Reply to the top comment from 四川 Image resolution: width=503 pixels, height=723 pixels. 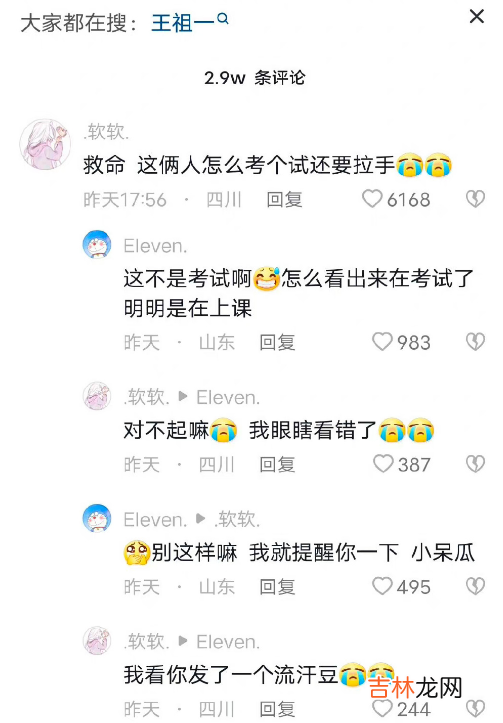point(284,200)
